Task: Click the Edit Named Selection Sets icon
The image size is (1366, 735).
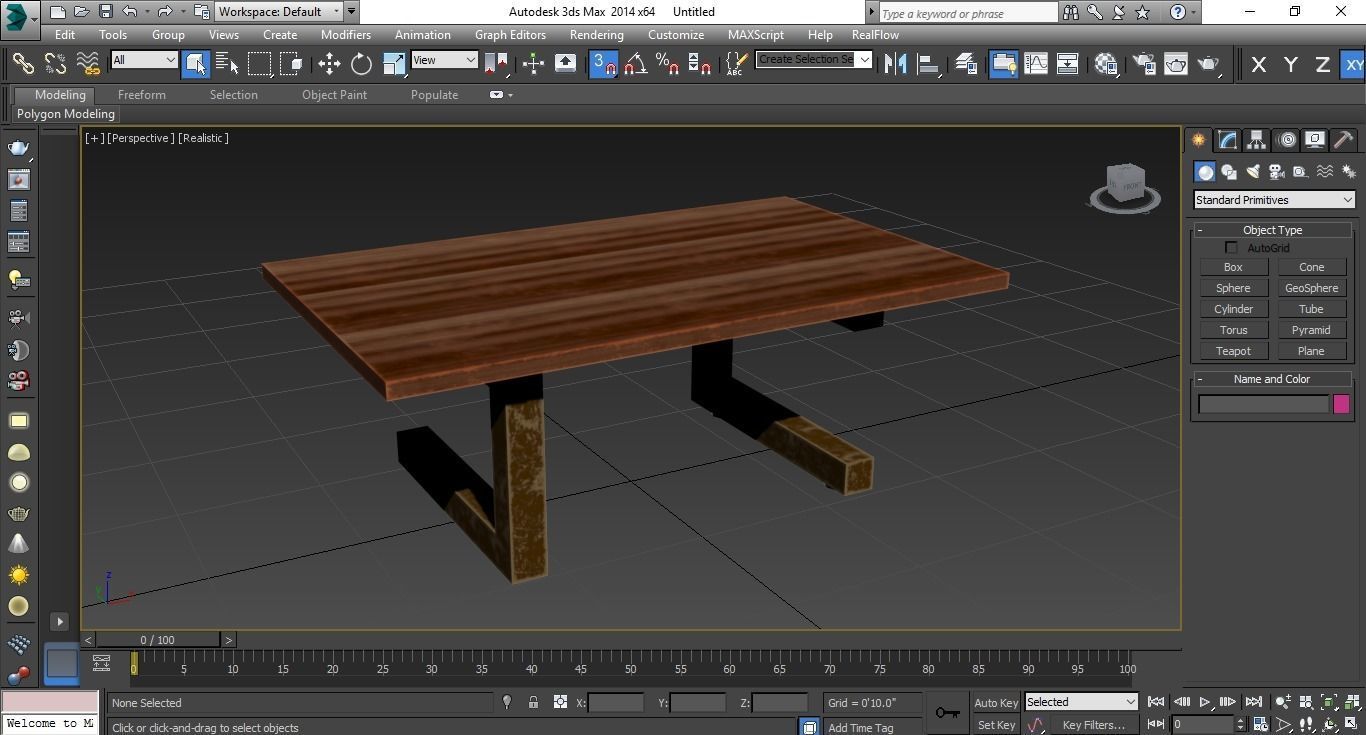Action: pos(737,63)
